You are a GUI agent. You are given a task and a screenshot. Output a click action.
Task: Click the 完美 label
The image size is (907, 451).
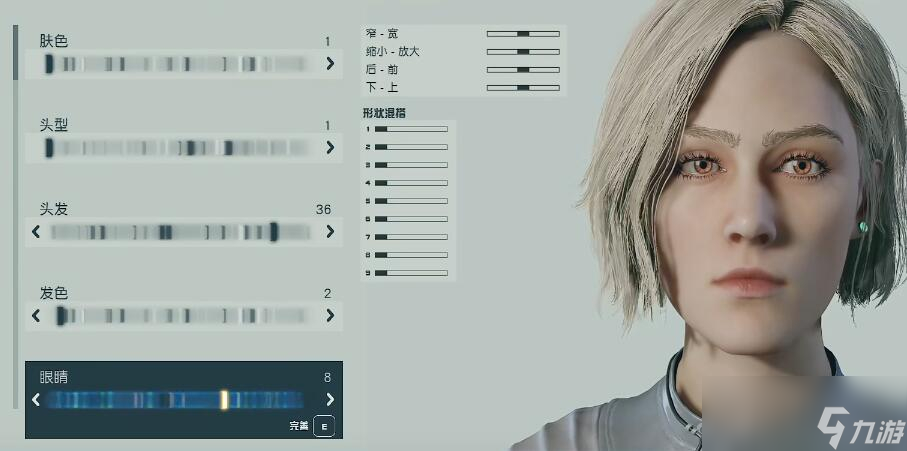(x=298, y=427)
